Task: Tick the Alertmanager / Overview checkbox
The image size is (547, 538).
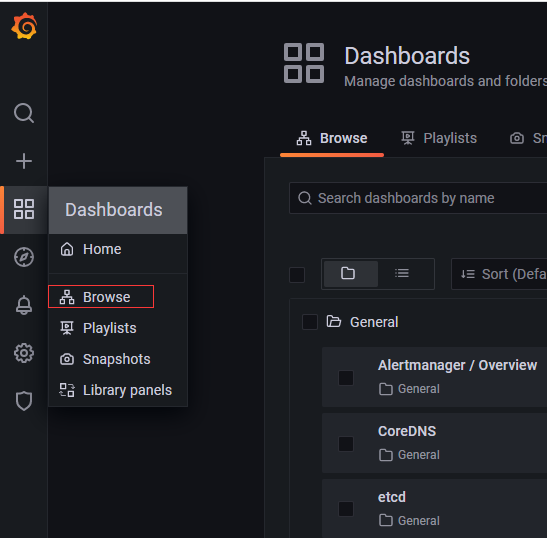Action: (x=346, y=378)
